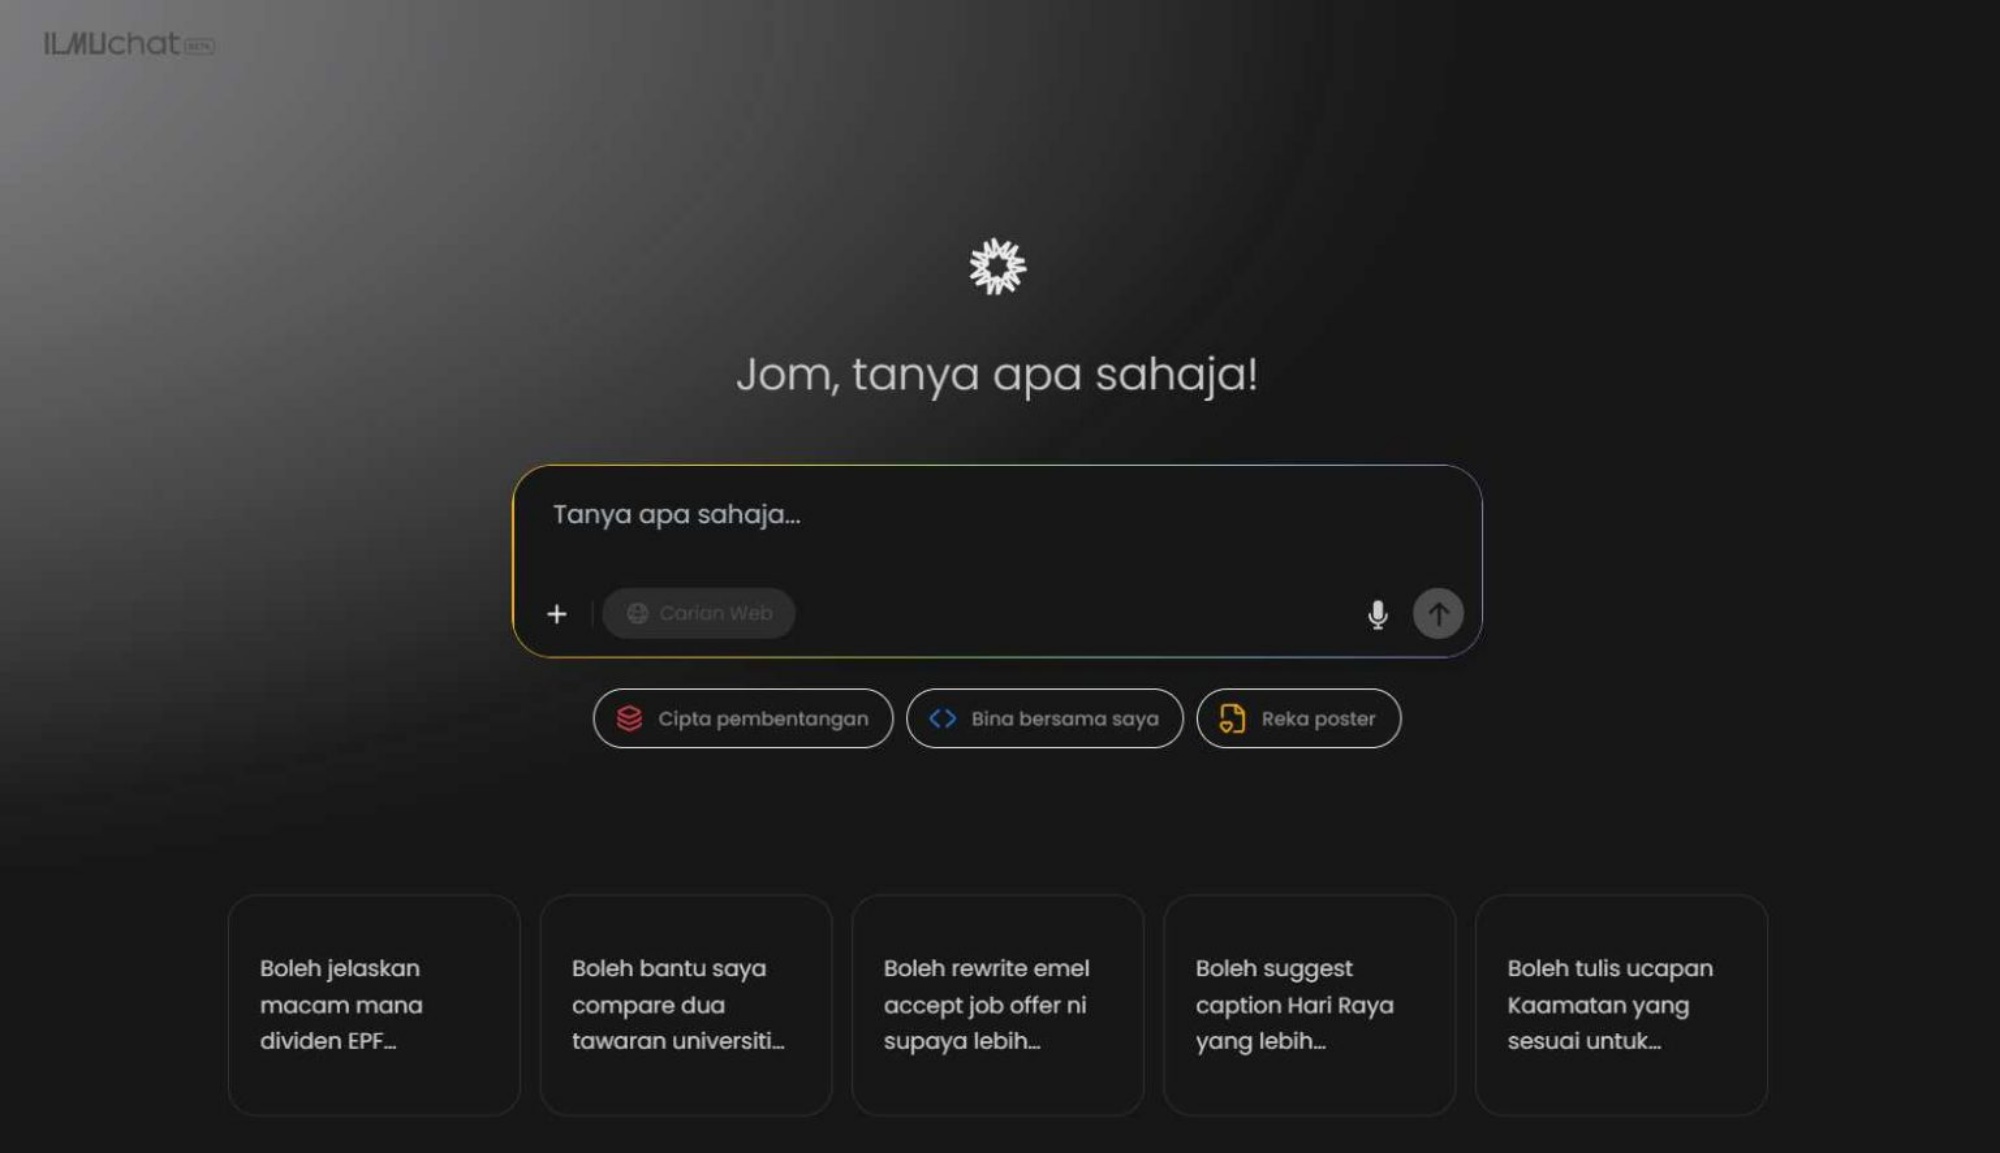
Task: Activate the microphone voice input icon
Action: point(1377,614)
